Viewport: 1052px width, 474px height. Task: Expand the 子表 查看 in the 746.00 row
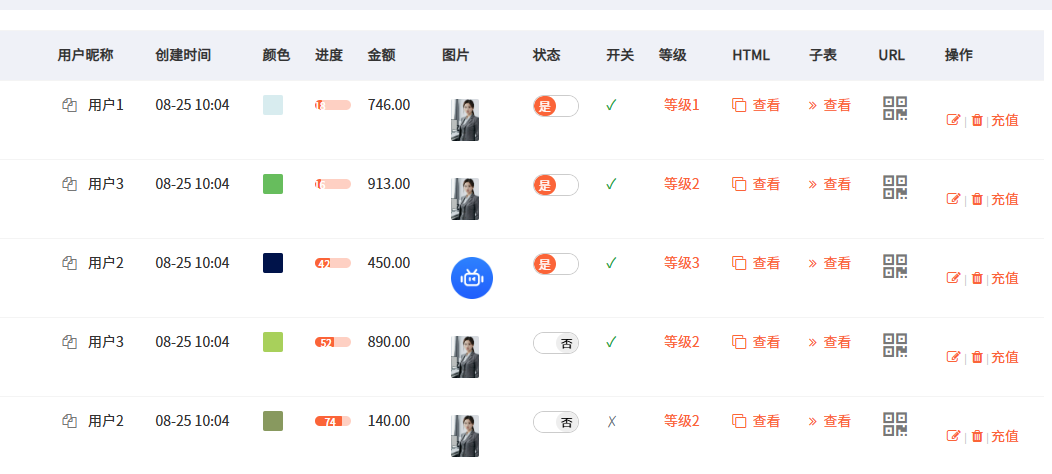(x=829, y=105)
